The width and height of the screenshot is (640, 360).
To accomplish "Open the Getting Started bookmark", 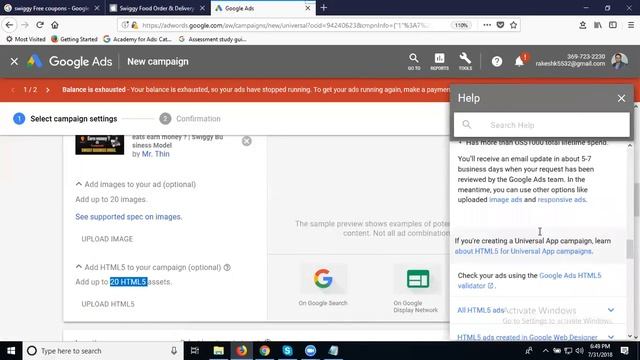I will [x=74, y=39].
